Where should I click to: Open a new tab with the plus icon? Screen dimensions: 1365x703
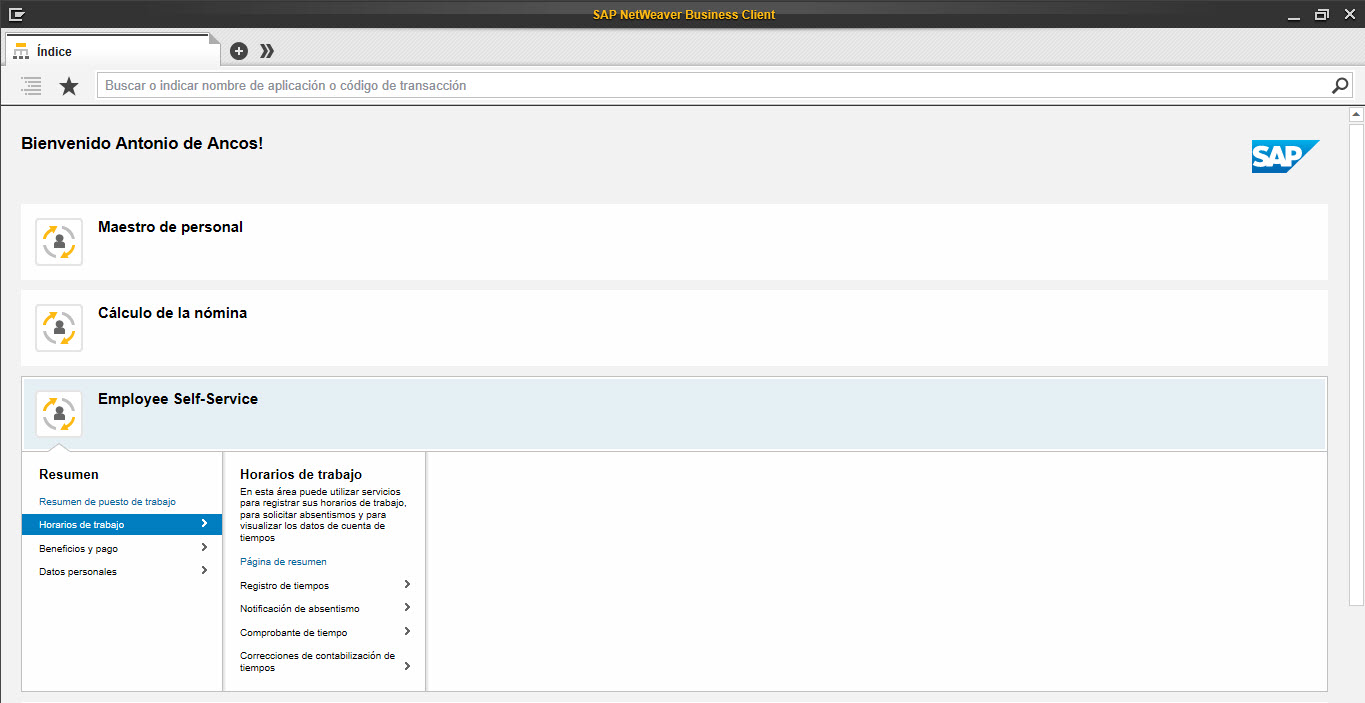point(238,50)
